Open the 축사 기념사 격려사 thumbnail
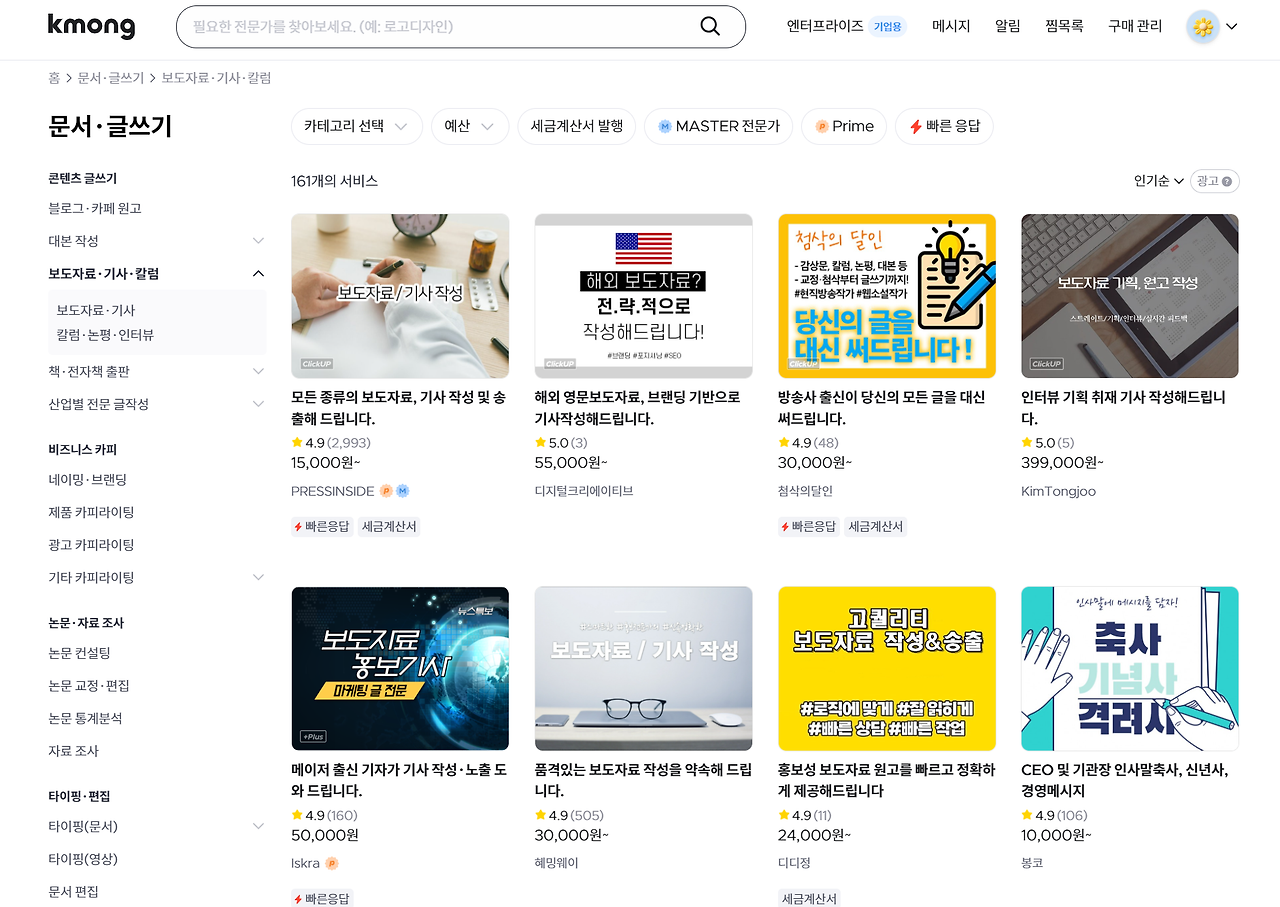Screen dimensions: 1280x907 click(x=1130, y=669)
